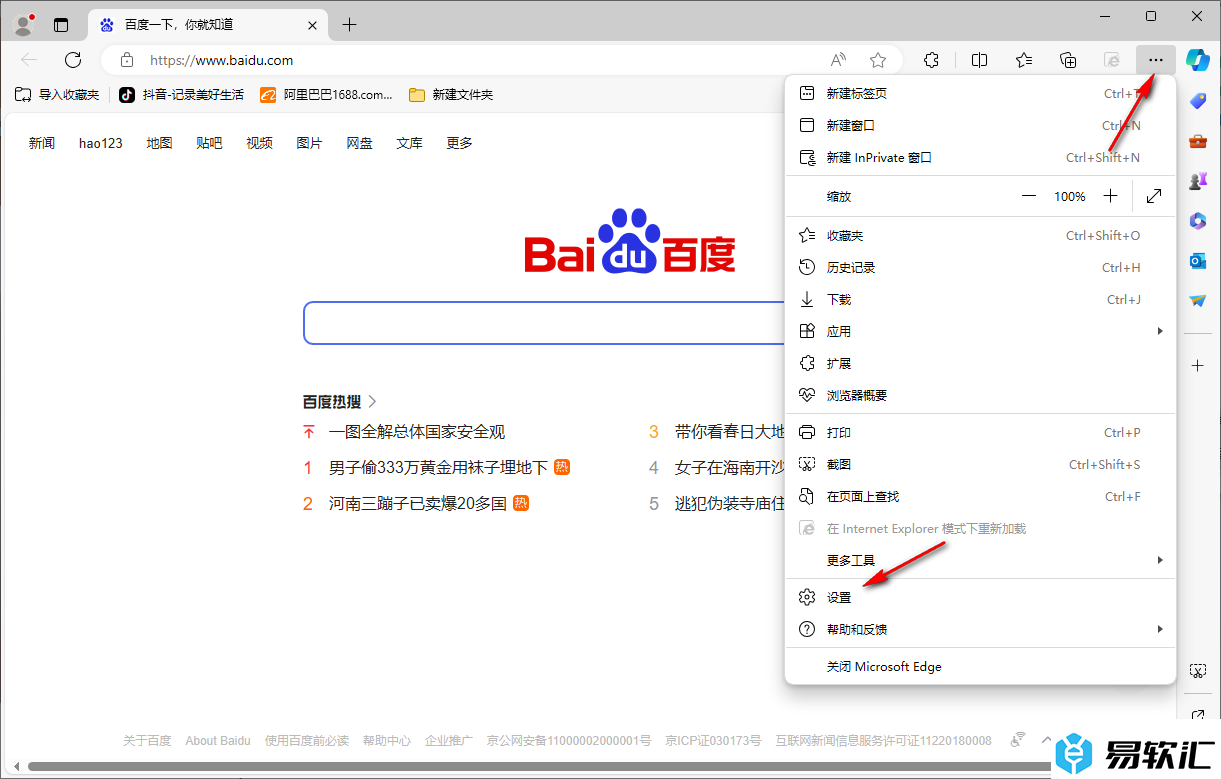
Task: Open hot topic 男子偷333万黄金用袜子埋地下
Action: pyautogui.click(x=438, y=468)
